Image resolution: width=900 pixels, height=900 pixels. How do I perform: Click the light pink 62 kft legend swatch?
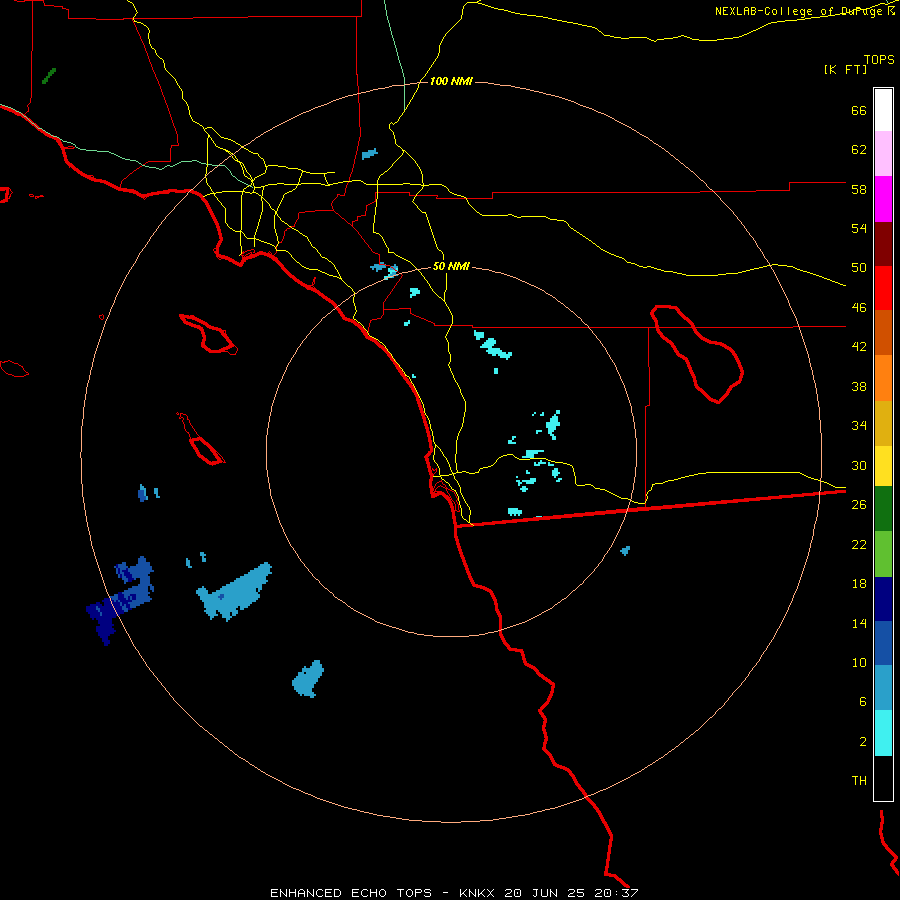(x=883, y=153)
